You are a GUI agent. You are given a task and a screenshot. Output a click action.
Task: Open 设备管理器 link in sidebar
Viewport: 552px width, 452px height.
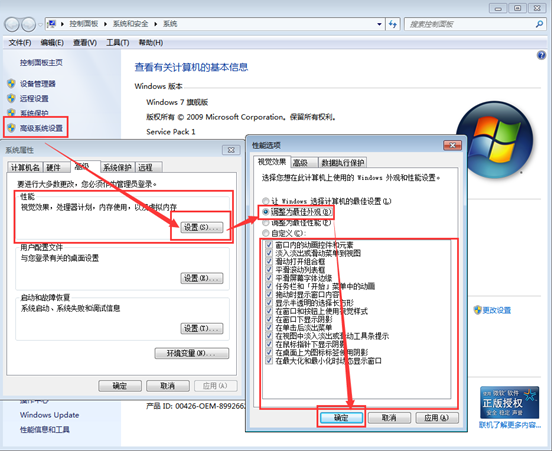[x=38, y=84]
